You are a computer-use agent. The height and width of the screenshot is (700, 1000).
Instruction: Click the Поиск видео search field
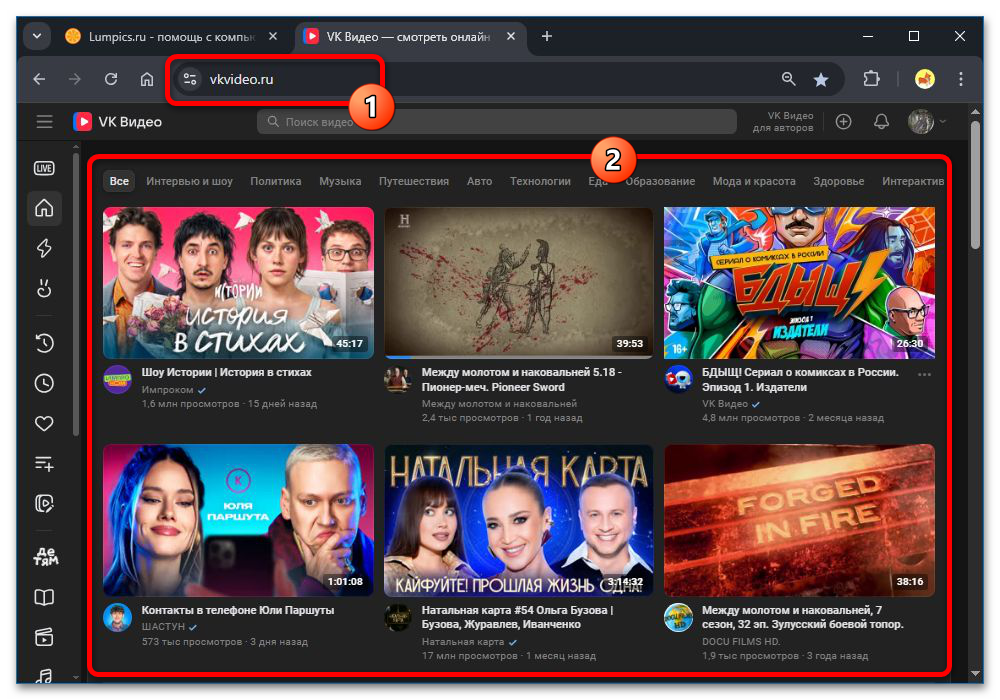coord(496,122)
